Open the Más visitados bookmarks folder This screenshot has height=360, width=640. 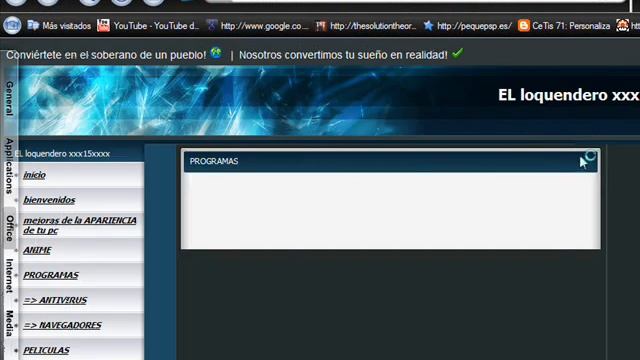point(59,26)
